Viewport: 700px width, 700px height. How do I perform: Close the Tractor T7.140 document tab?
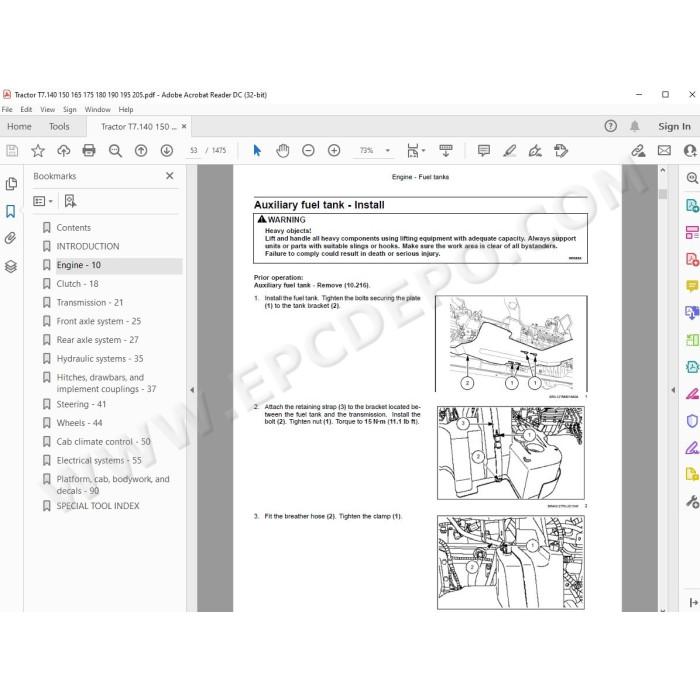[x=184, y=126]
